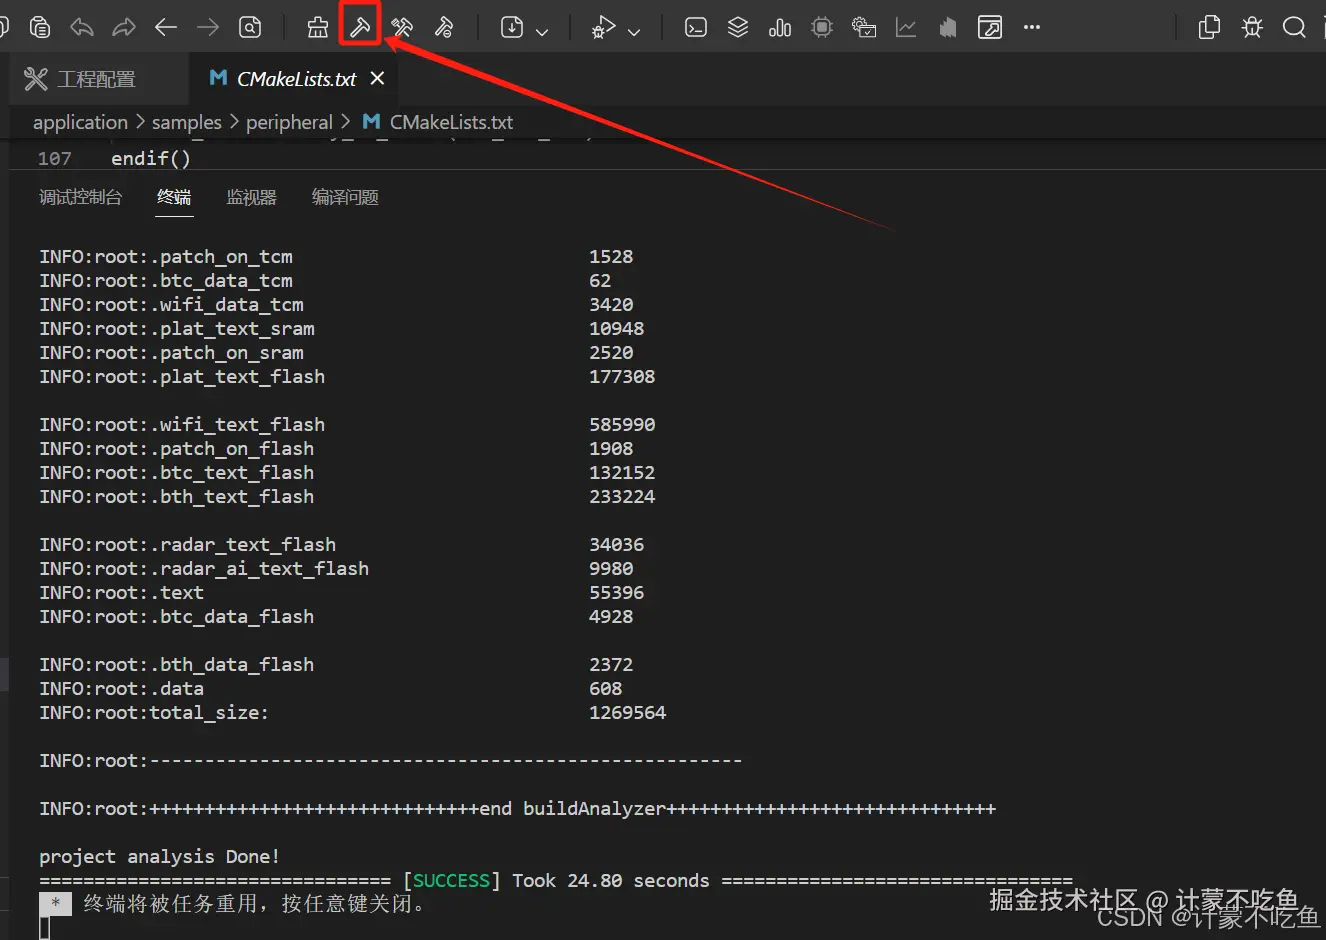
Task: Open the find-in-file magnifier document icon
Action: 250,27
